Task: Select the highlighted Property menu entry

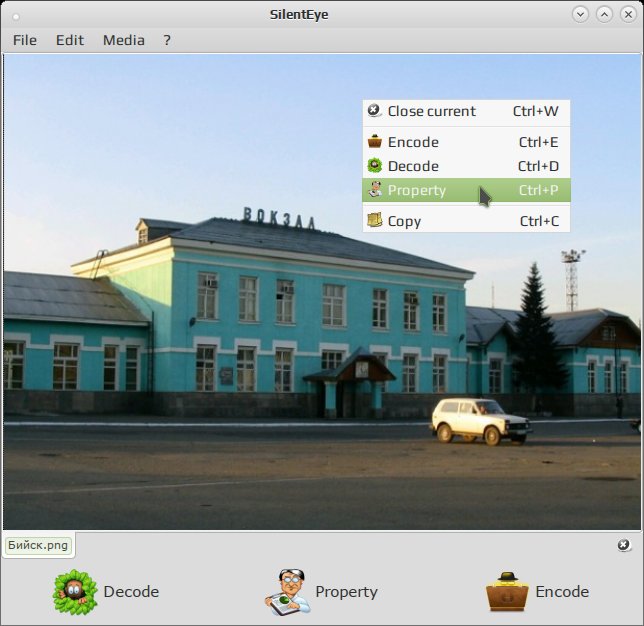Action: click(466, 190)
